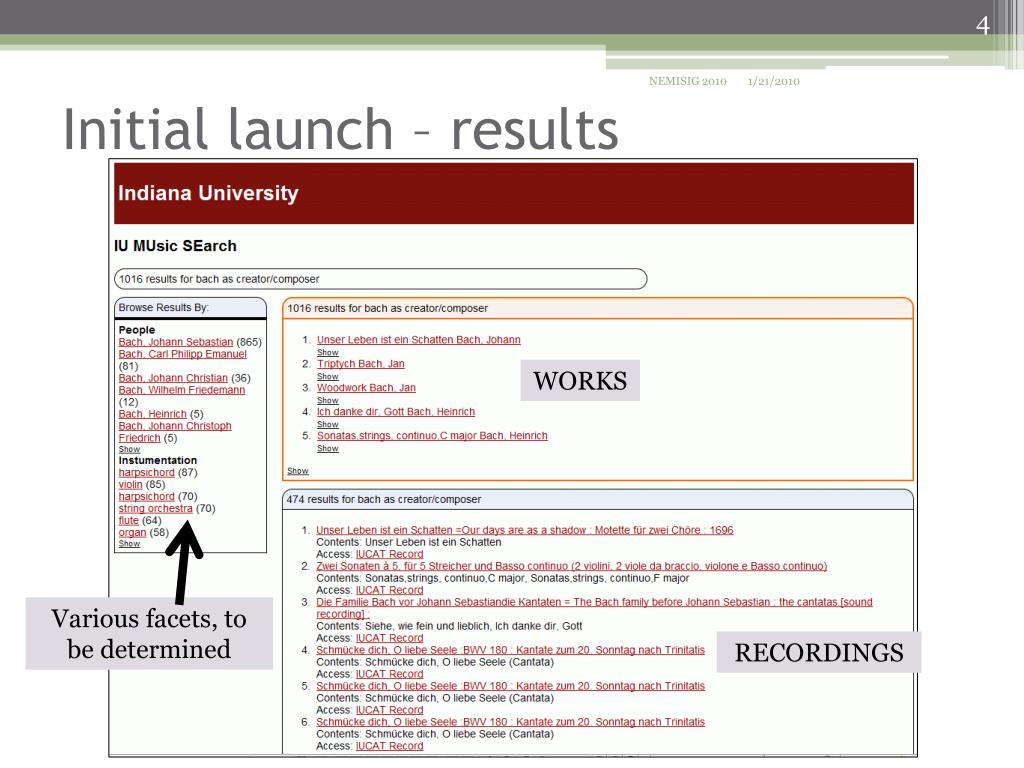
Task: Open the Woodwork Bach, Jan work
Action: coord(366,388)
